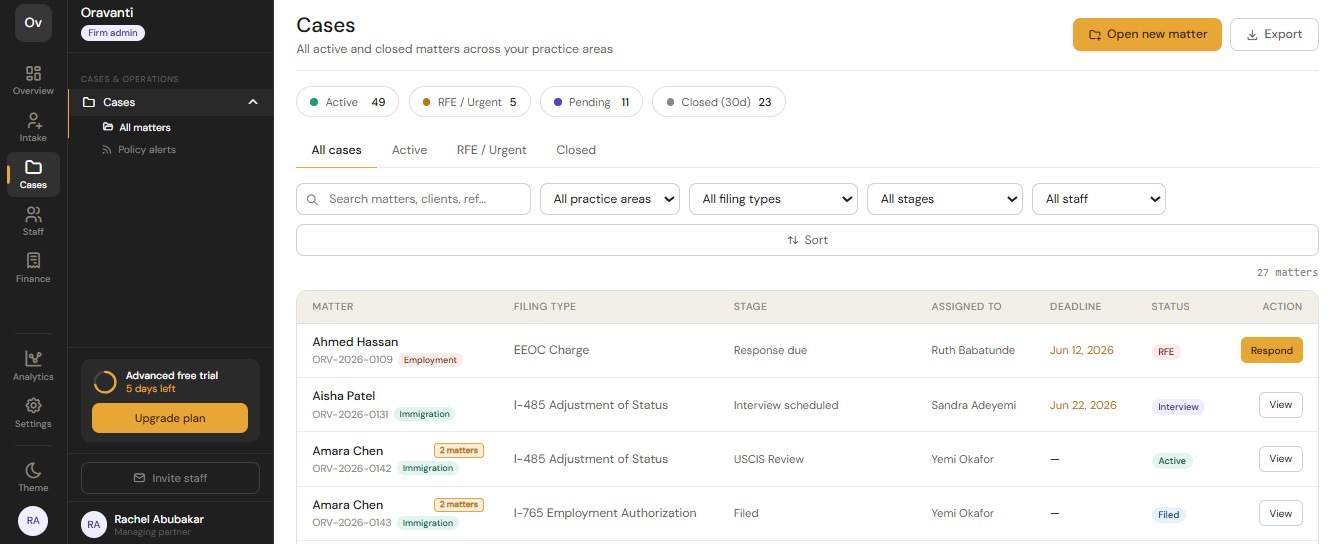This screenshot has width=1341, height=544.
Task: Select the Cases sidebar icon
Action: click(x=33, y=174)
